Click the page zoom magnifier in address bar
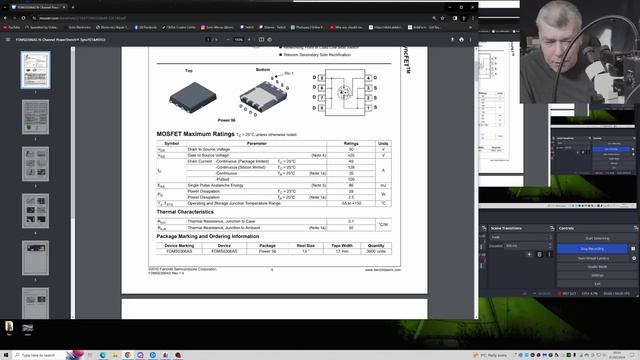This screenshot has width=640, height=360. (x=434, y=18)
